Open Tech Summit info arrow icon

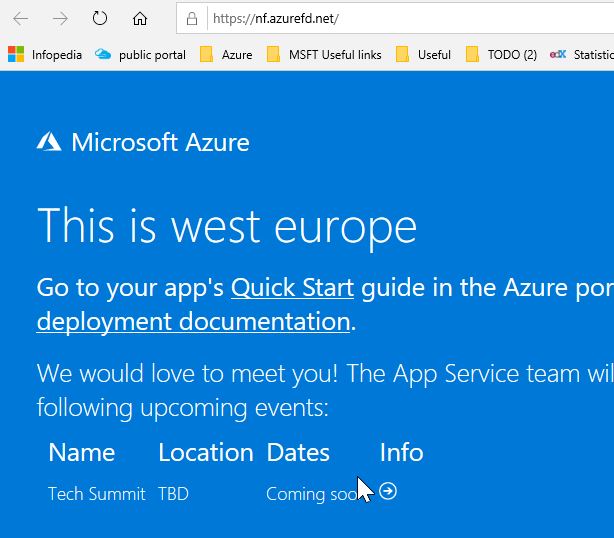point(388,491)
